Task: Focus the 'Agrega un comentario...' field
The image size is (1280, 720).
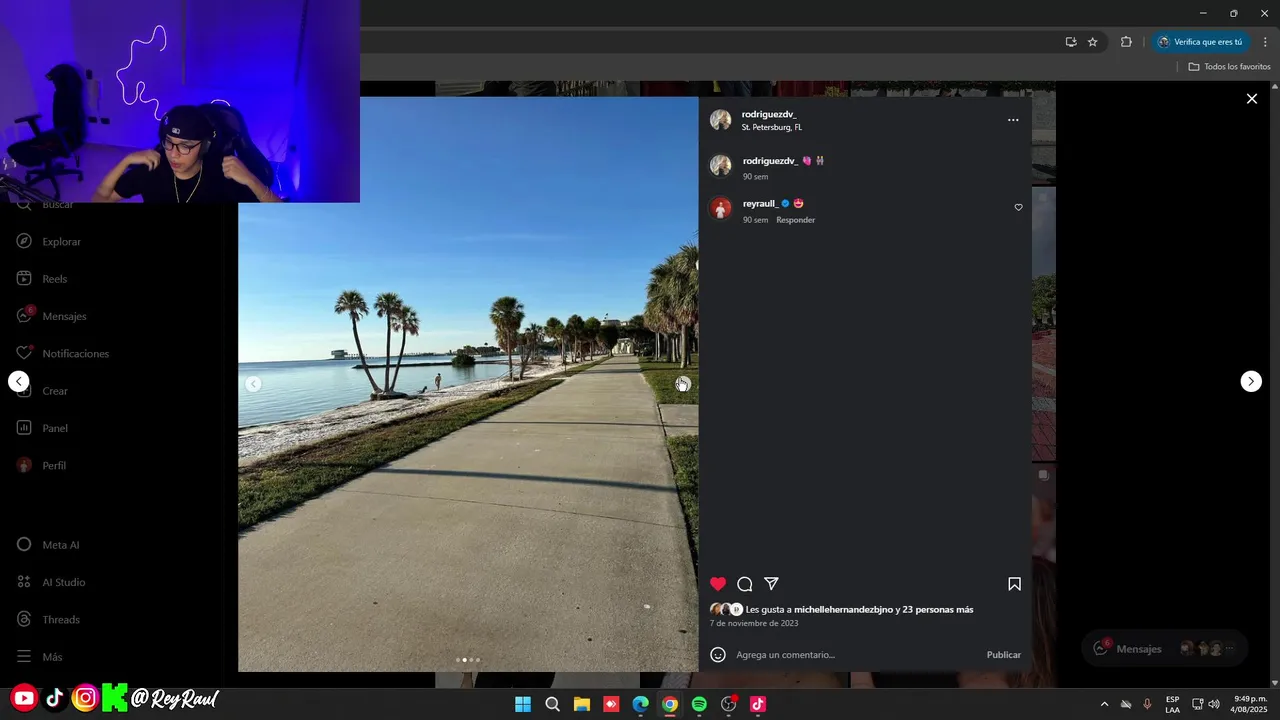Action: 856,655
